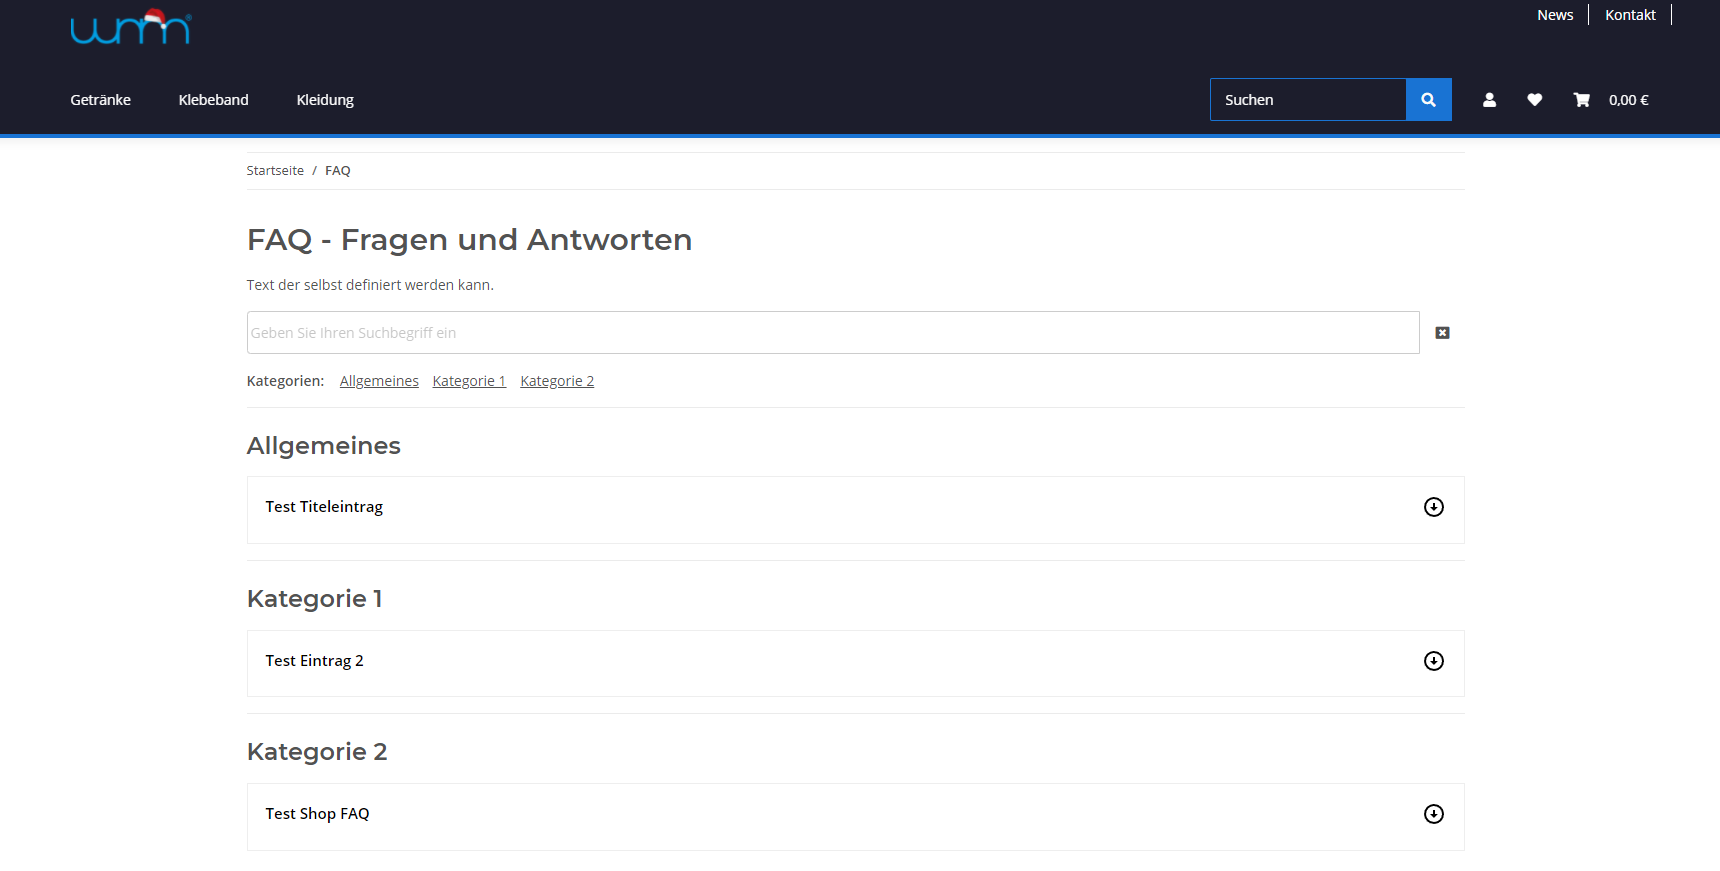The height and width of the screenshot is (871, 1720).
Task: Open the Klebeband menu
Action: (x=213, y=100)
